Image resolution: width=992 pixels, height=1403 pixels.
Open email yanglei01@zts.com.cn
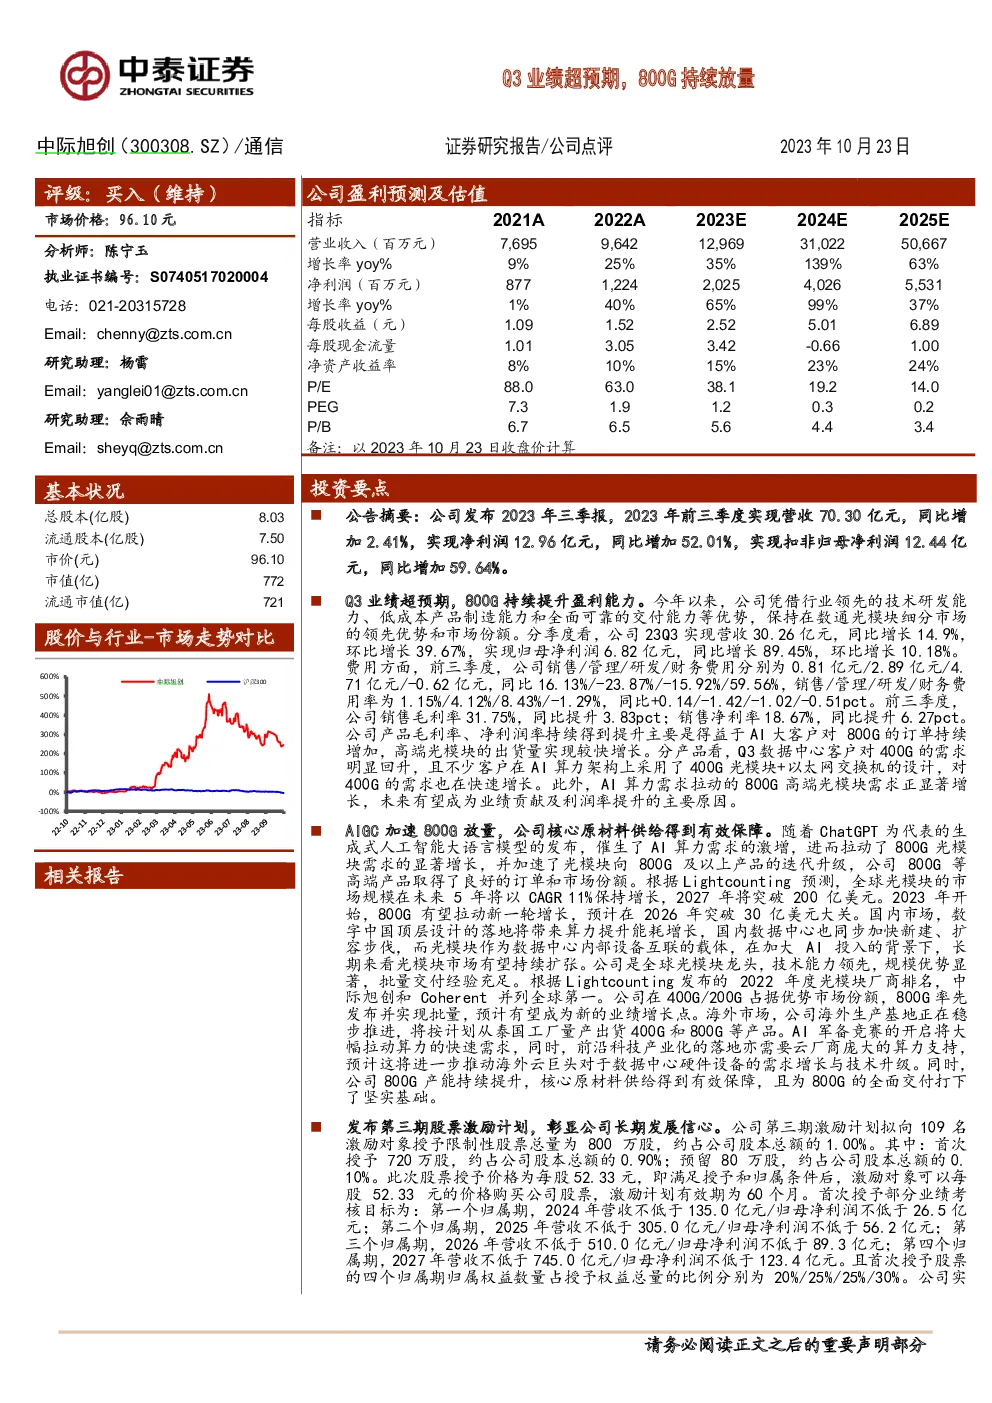172,391
